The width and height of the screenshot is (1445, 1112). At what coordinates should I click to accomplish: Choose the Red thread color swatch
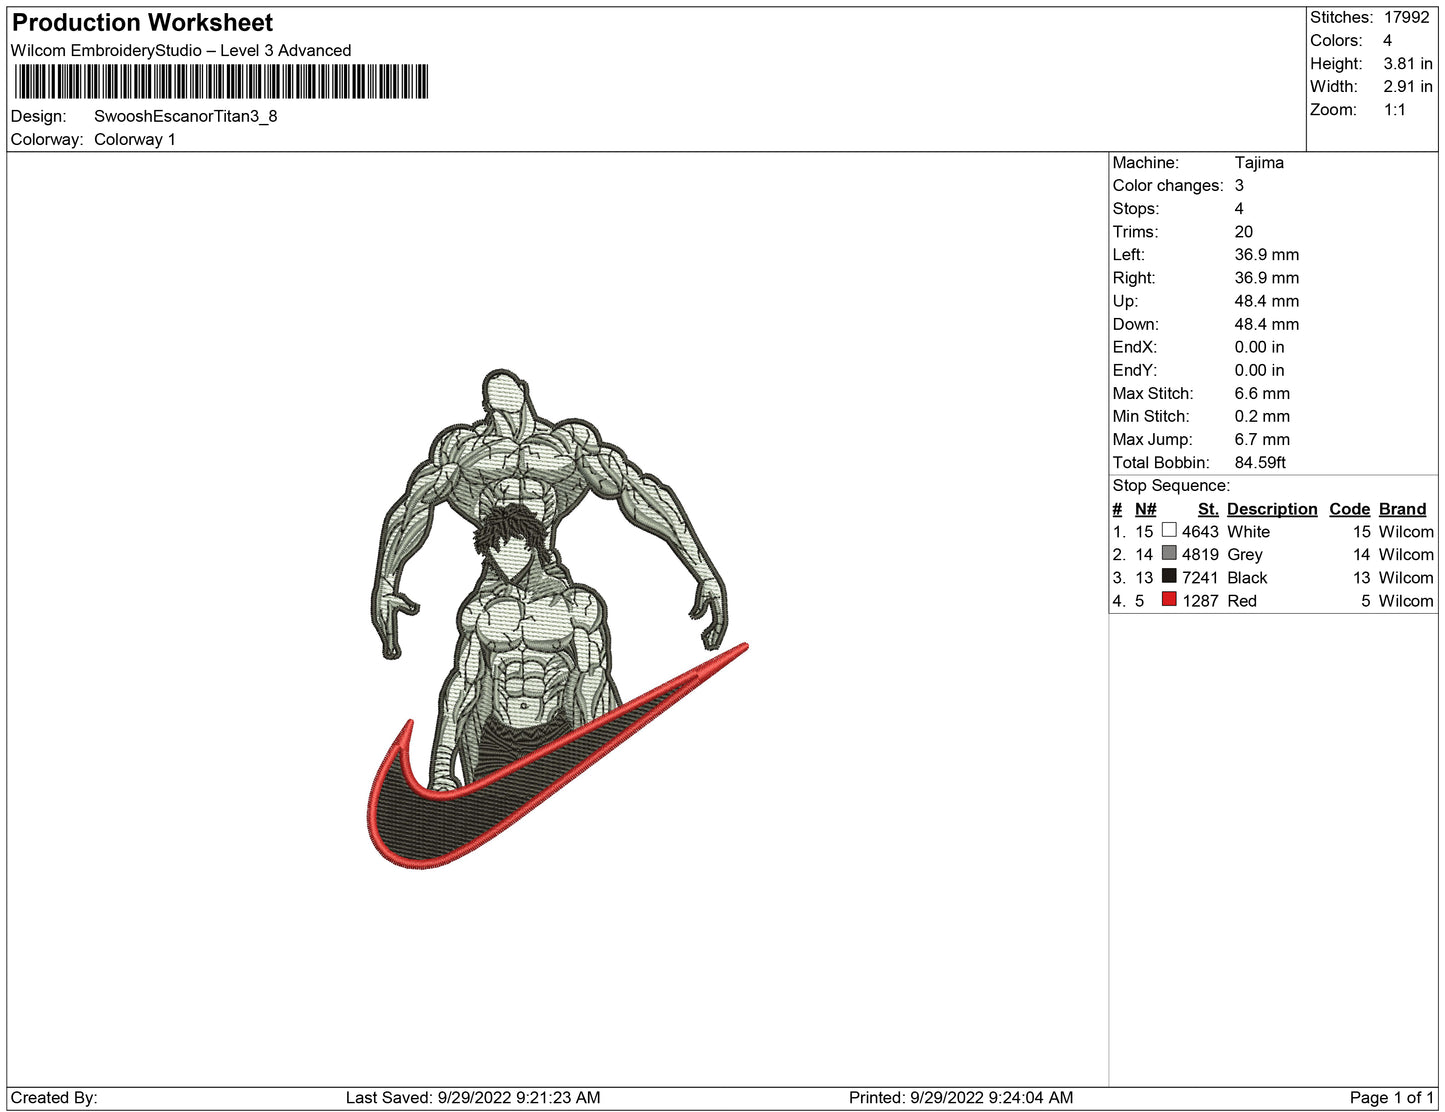[1169, 599]
